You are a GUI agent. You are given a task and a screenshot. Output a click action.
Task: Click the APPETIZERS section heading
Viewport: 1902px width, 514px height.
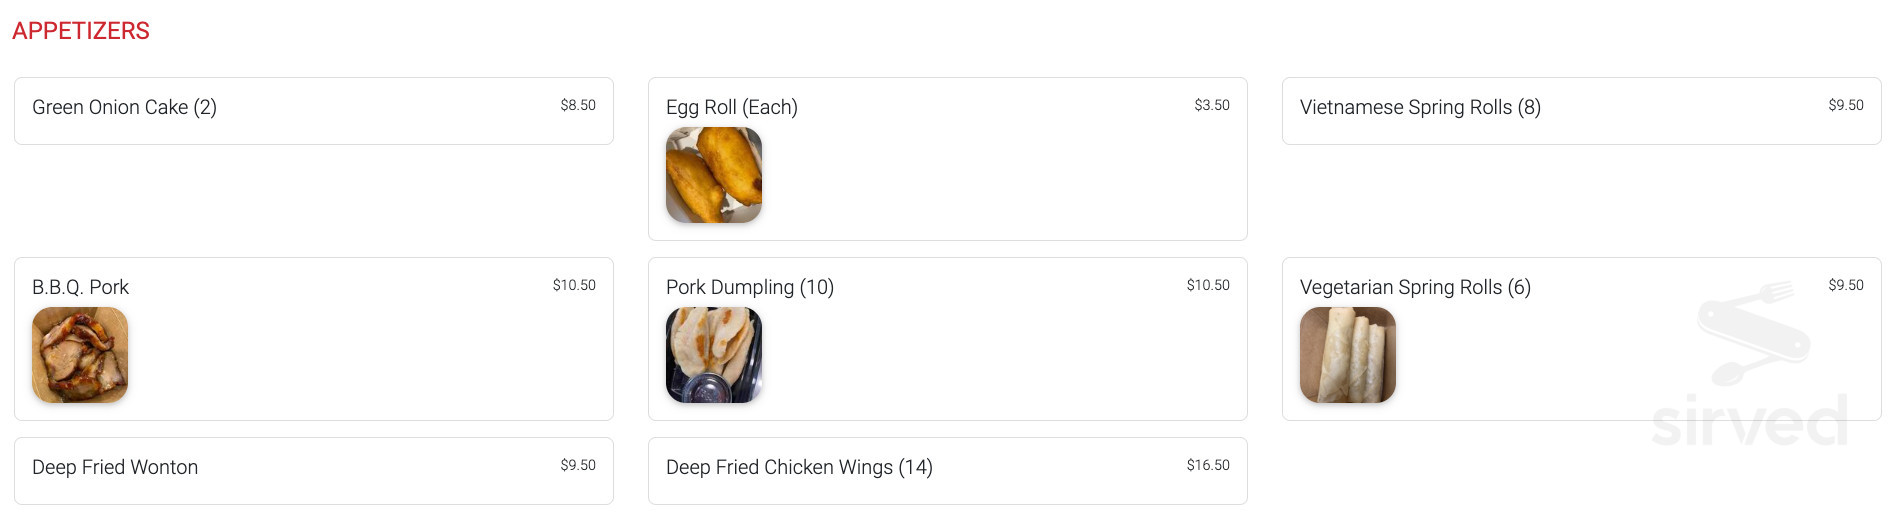81,31
